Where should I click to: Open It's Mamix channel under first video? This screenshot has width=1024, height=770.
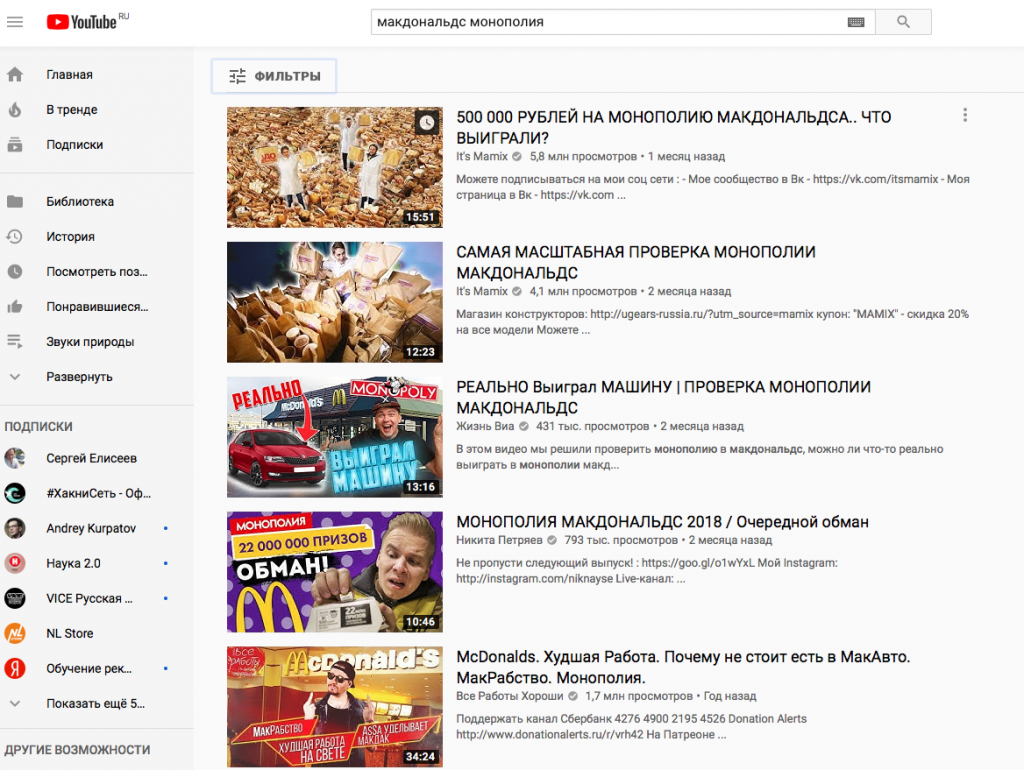click(x=481, y=157)
